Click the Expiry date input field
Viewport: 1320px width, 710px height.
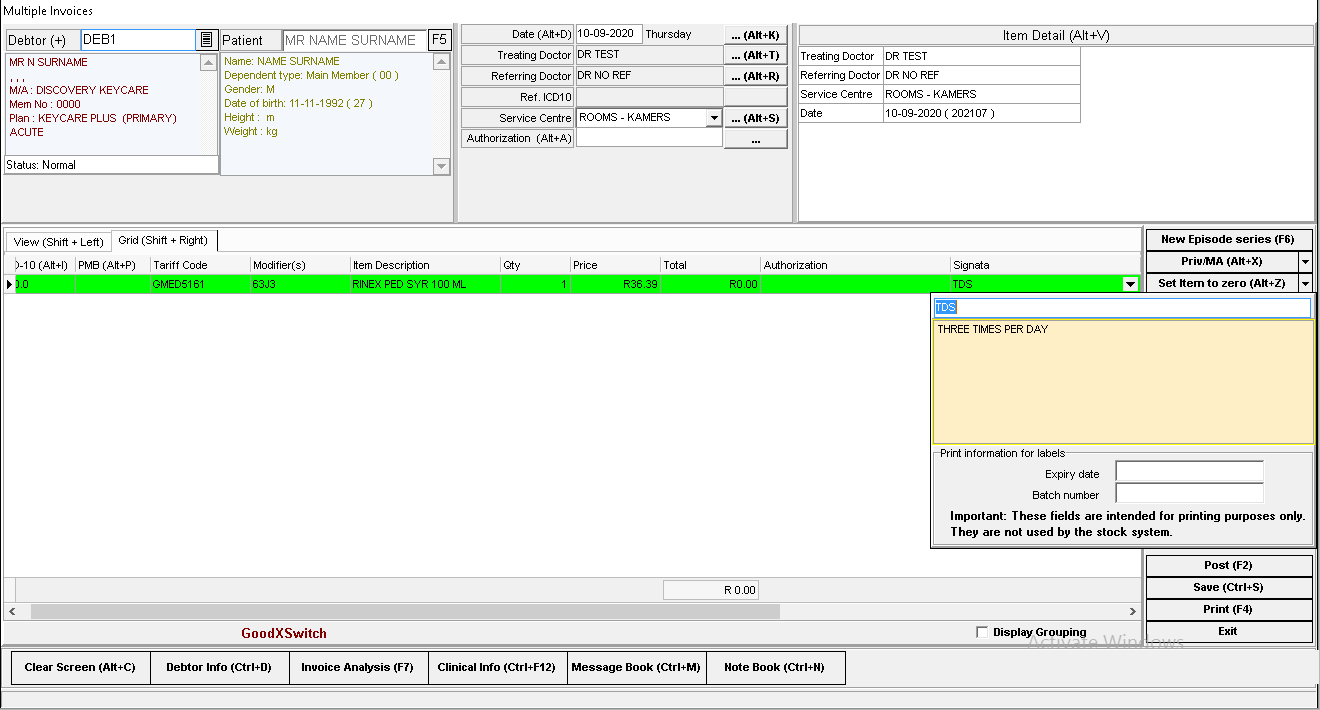pyautogui.click(x=1189, y=472)
